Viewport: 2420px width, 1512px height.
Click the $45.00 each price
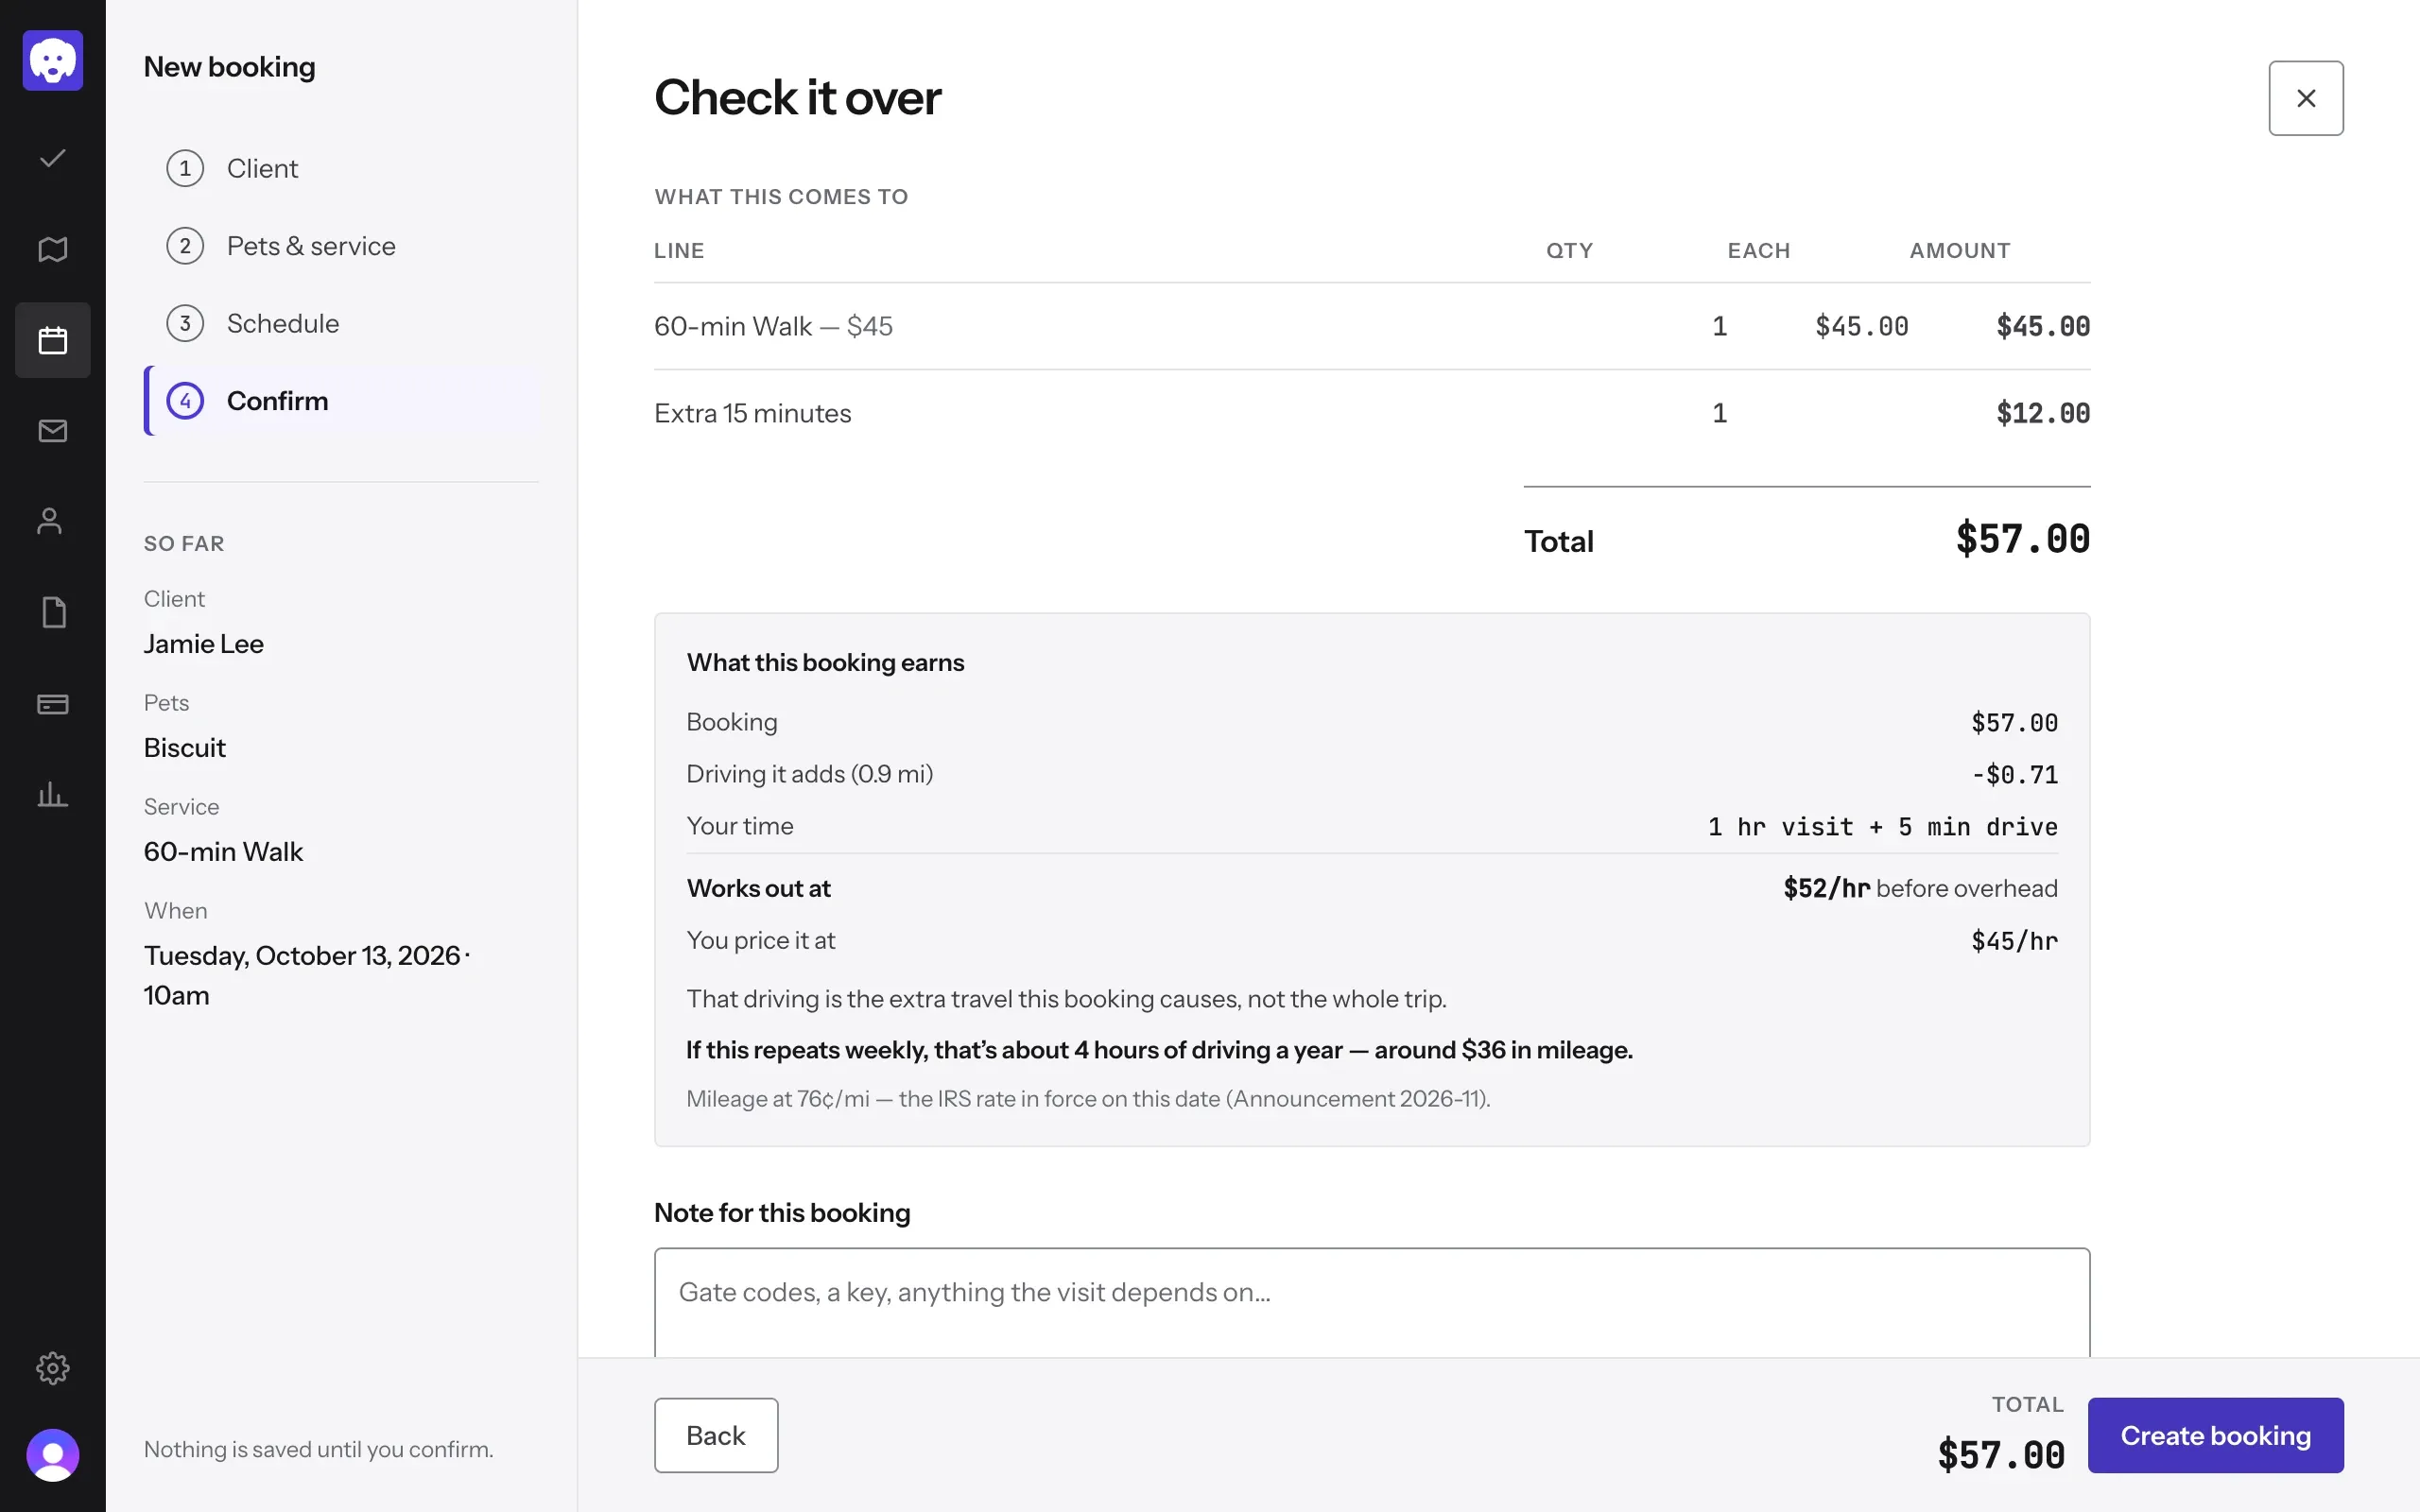click(x=1861, y=326)
